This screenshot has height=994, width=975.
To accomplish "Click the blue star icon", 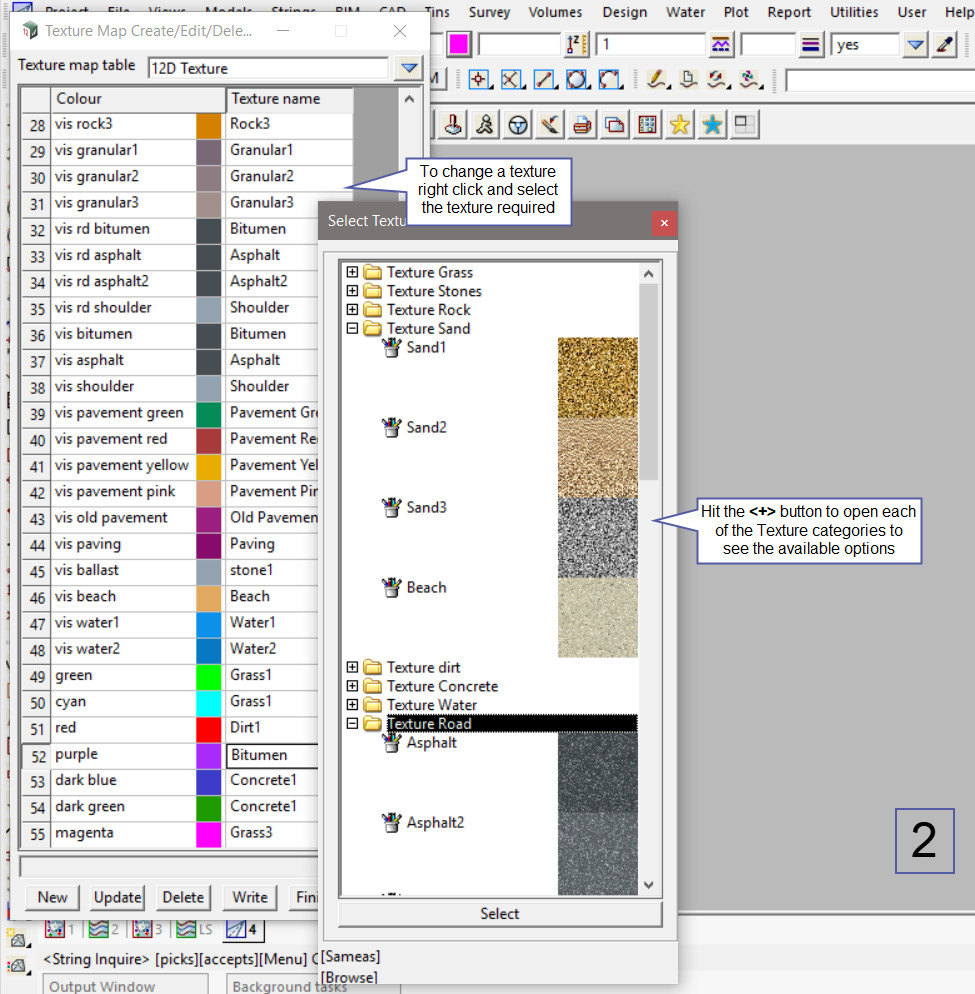I will 712,125.
